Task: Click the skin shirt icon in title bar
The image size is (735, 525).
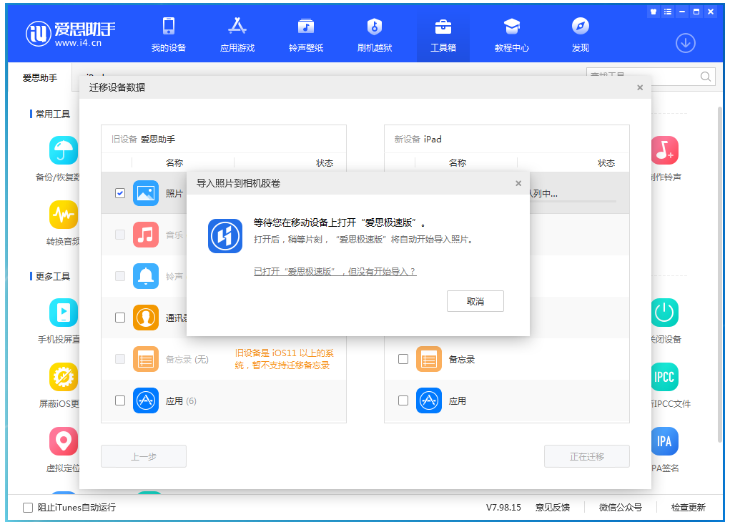Action: [653, 12]
